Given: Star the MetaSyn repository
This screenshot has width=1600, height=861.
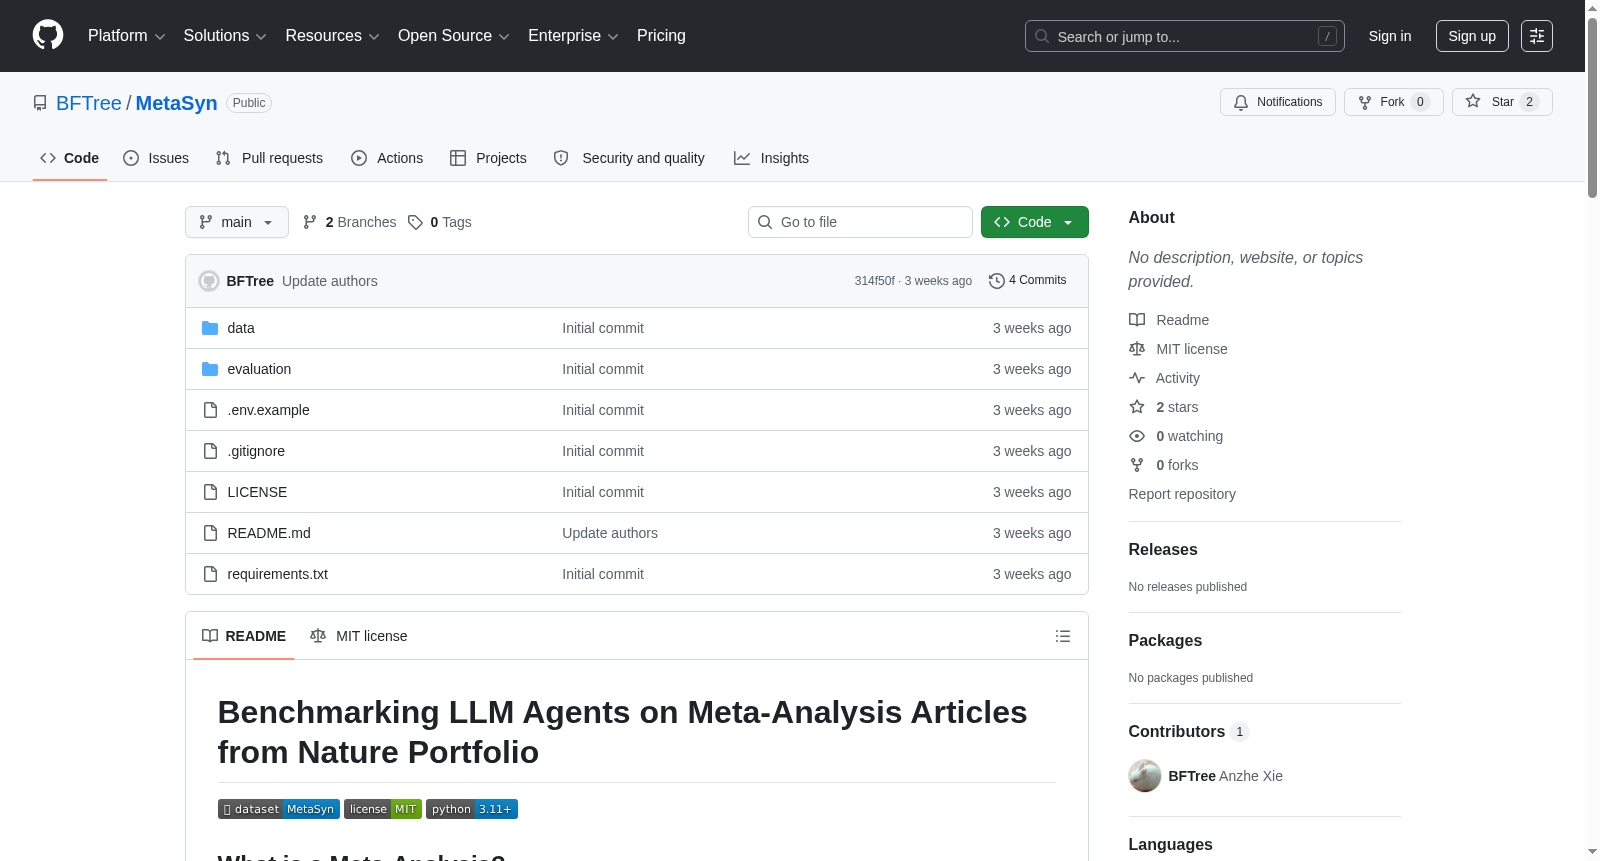Looking at the screenshot, I should (x=1502, y=102).
